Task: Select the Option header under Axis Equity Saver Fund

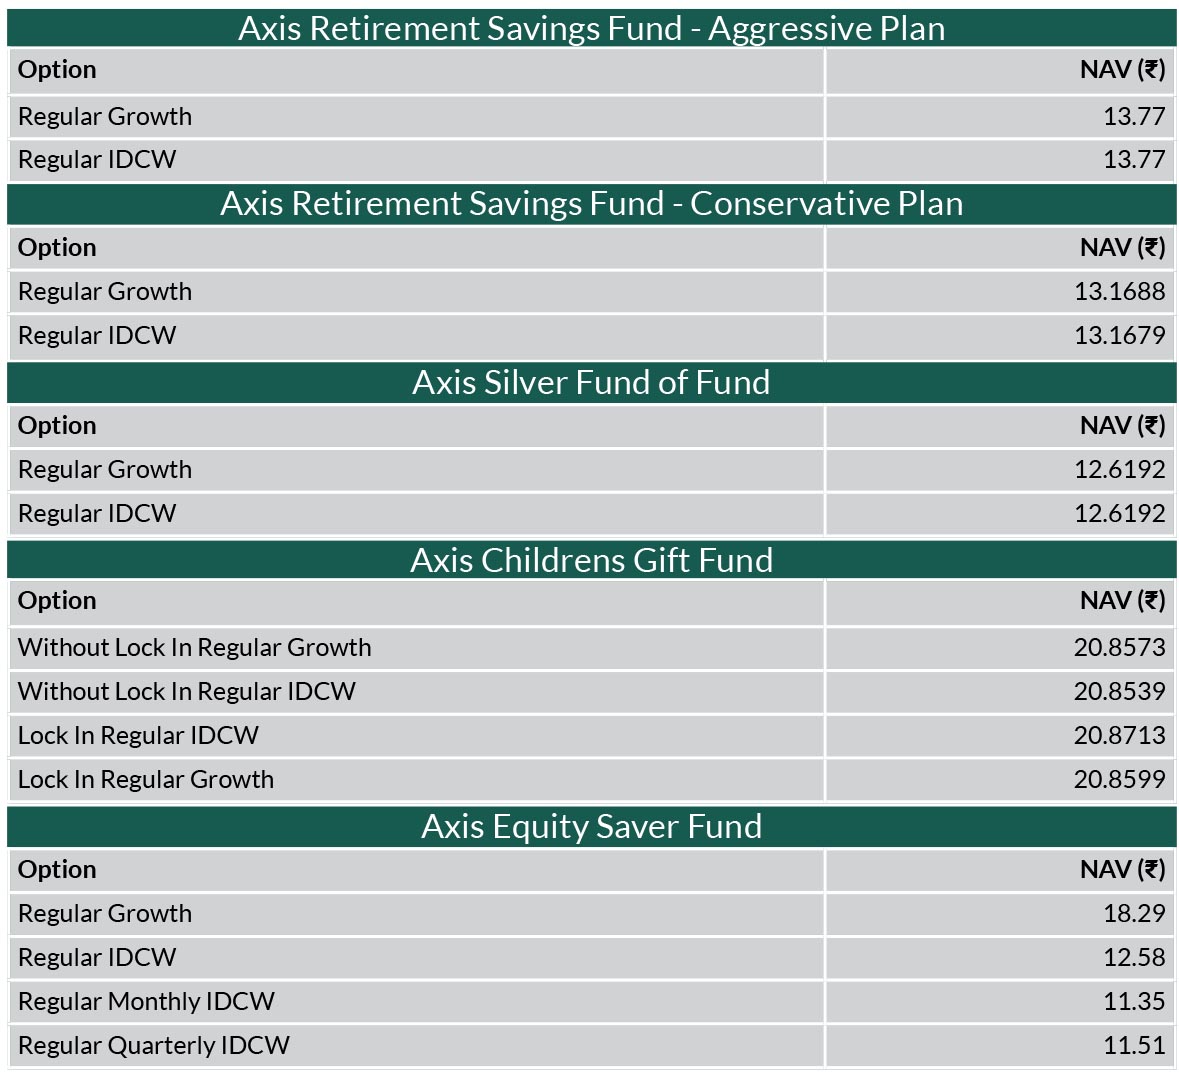Action: [x=57, y=869]
